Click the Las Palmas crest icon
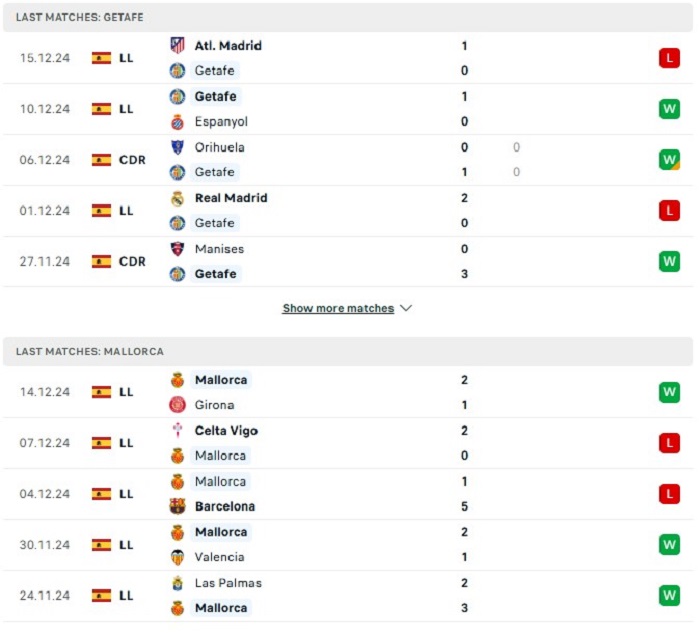 177,583
